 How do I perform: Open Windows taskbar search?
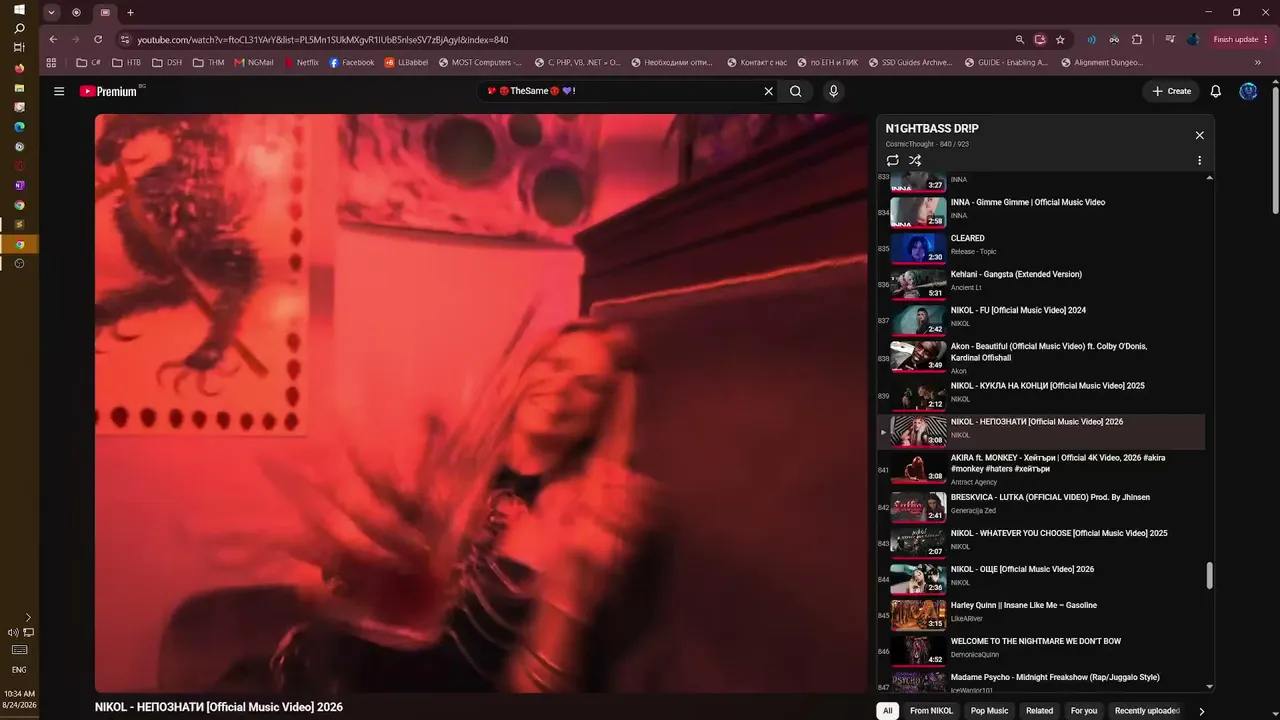point(19,28)
